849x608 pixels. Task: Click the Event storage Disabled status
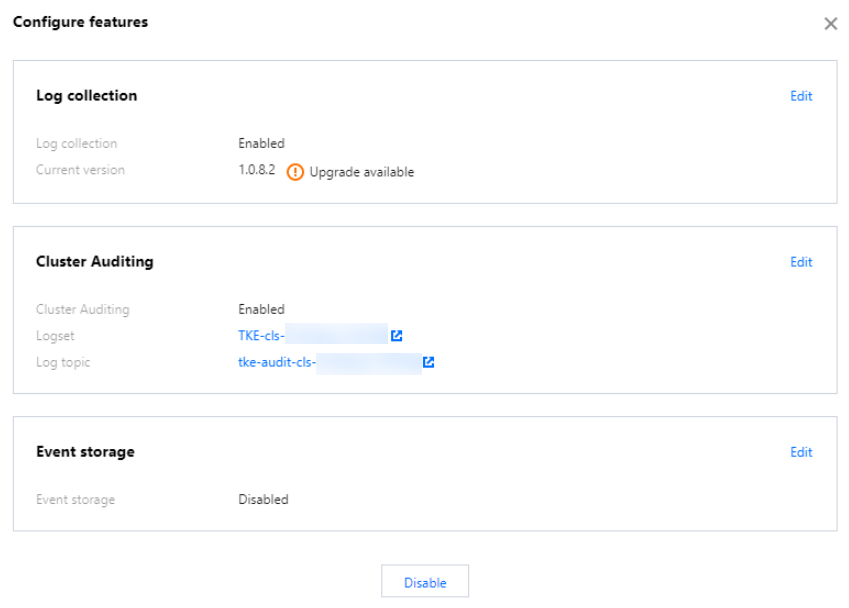click(263, 499)
